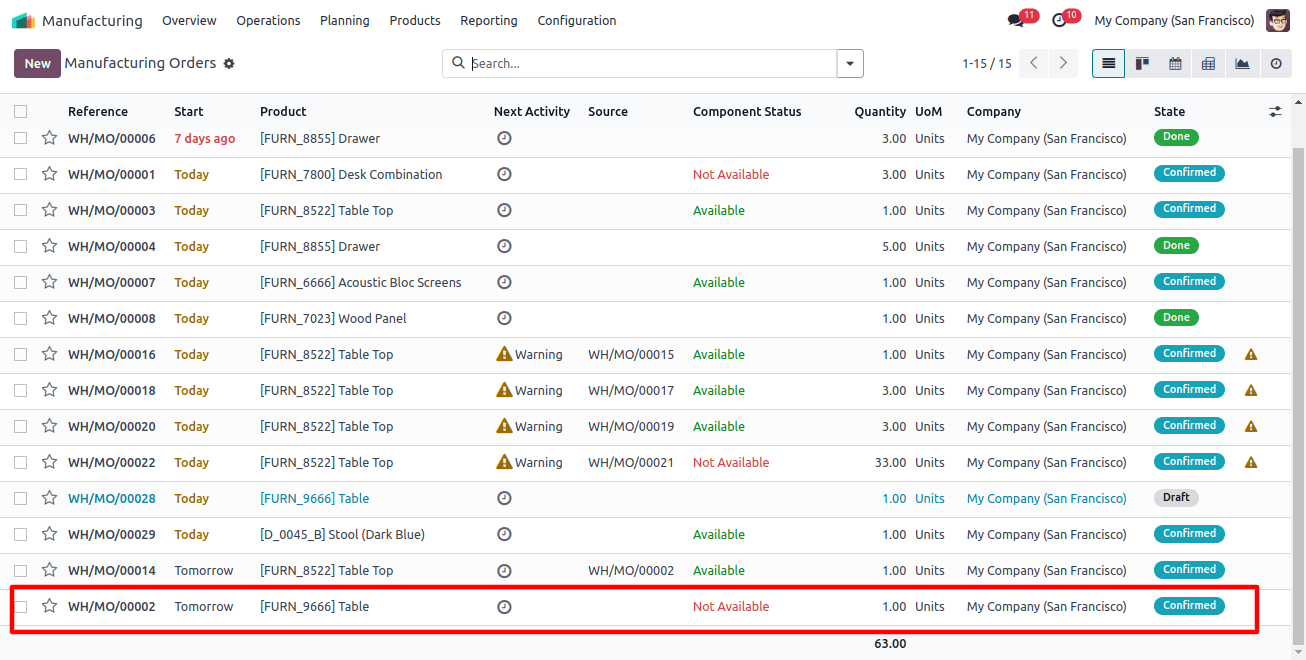
Task: Click the Done badge for WH/MO/00008
Action: pos(1176,317)
